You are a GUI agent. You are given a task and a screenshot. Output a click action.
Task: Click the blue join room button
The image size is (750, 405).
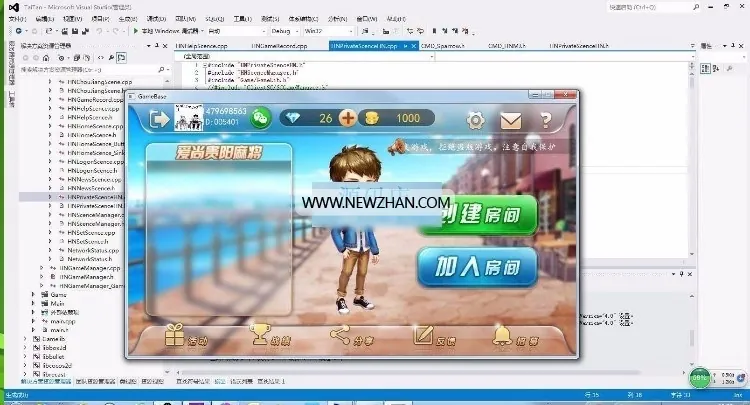point(477,267)
